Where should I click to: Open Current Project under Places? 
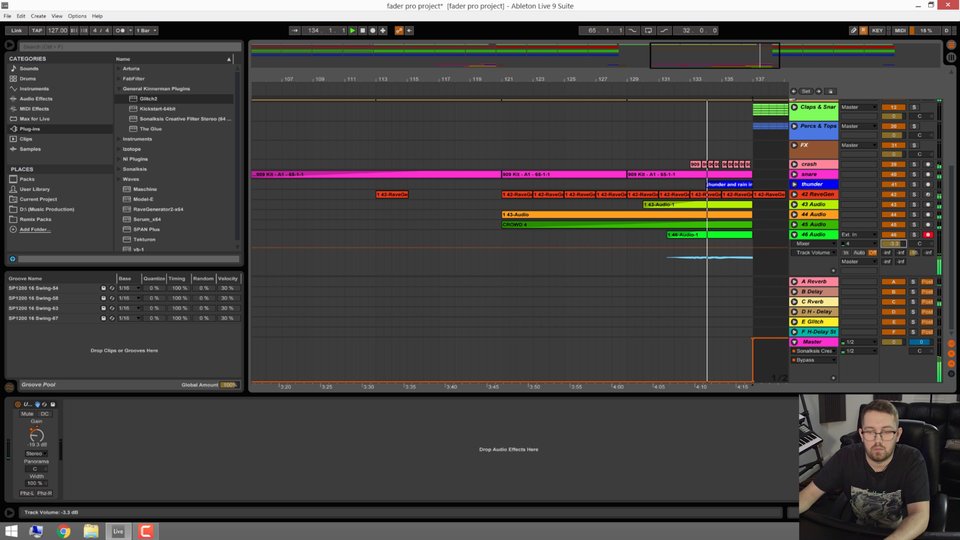38,199
